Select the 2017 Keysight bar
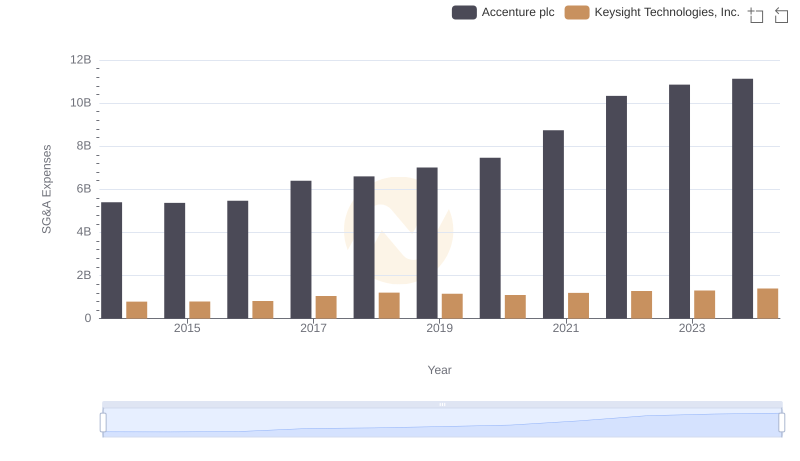800x461 pixels. 326,307
